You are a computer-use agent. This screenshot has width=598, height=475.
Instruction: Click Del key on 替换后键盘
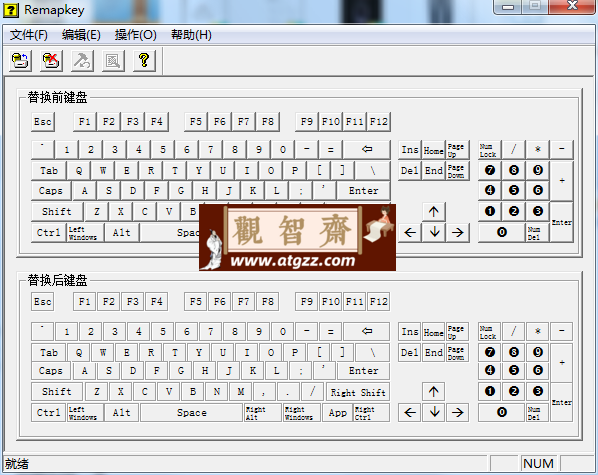pos(410,353)
